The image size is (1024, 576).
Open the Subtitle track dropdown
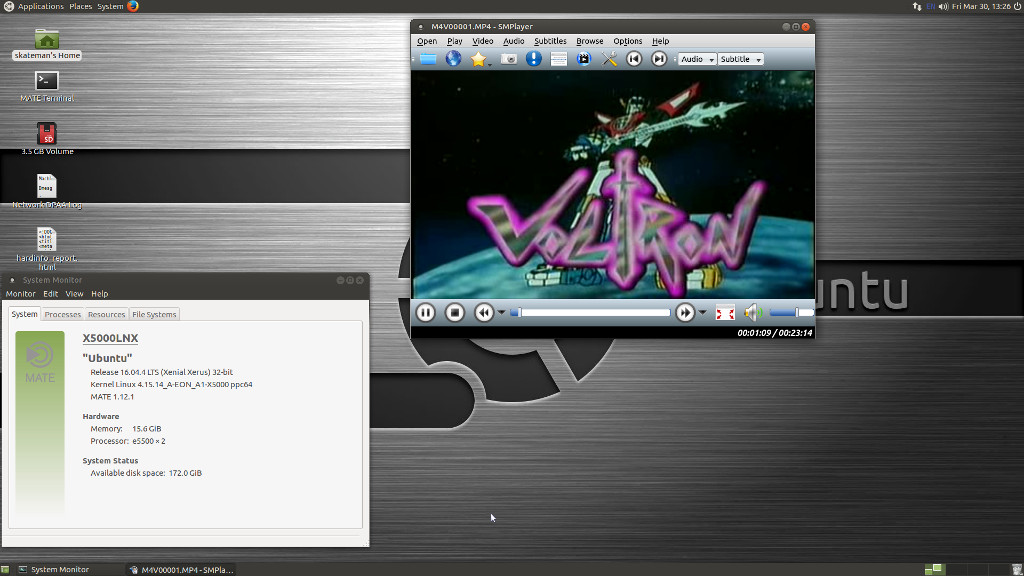click(741, 59)
